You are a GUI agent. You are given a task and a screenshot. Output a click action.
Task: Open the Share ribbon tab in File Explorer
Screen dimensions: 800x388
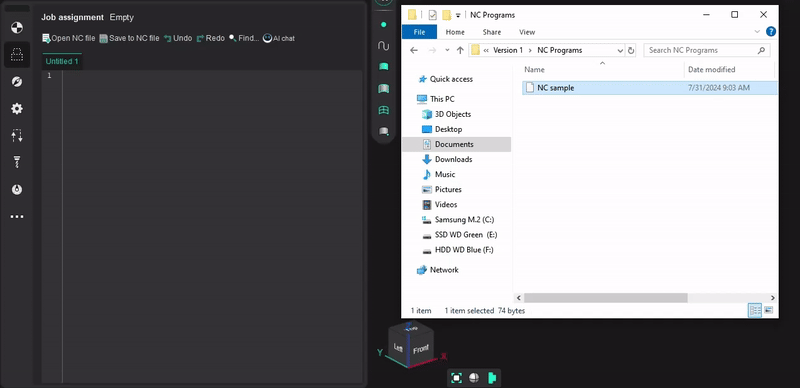[492, 32]
